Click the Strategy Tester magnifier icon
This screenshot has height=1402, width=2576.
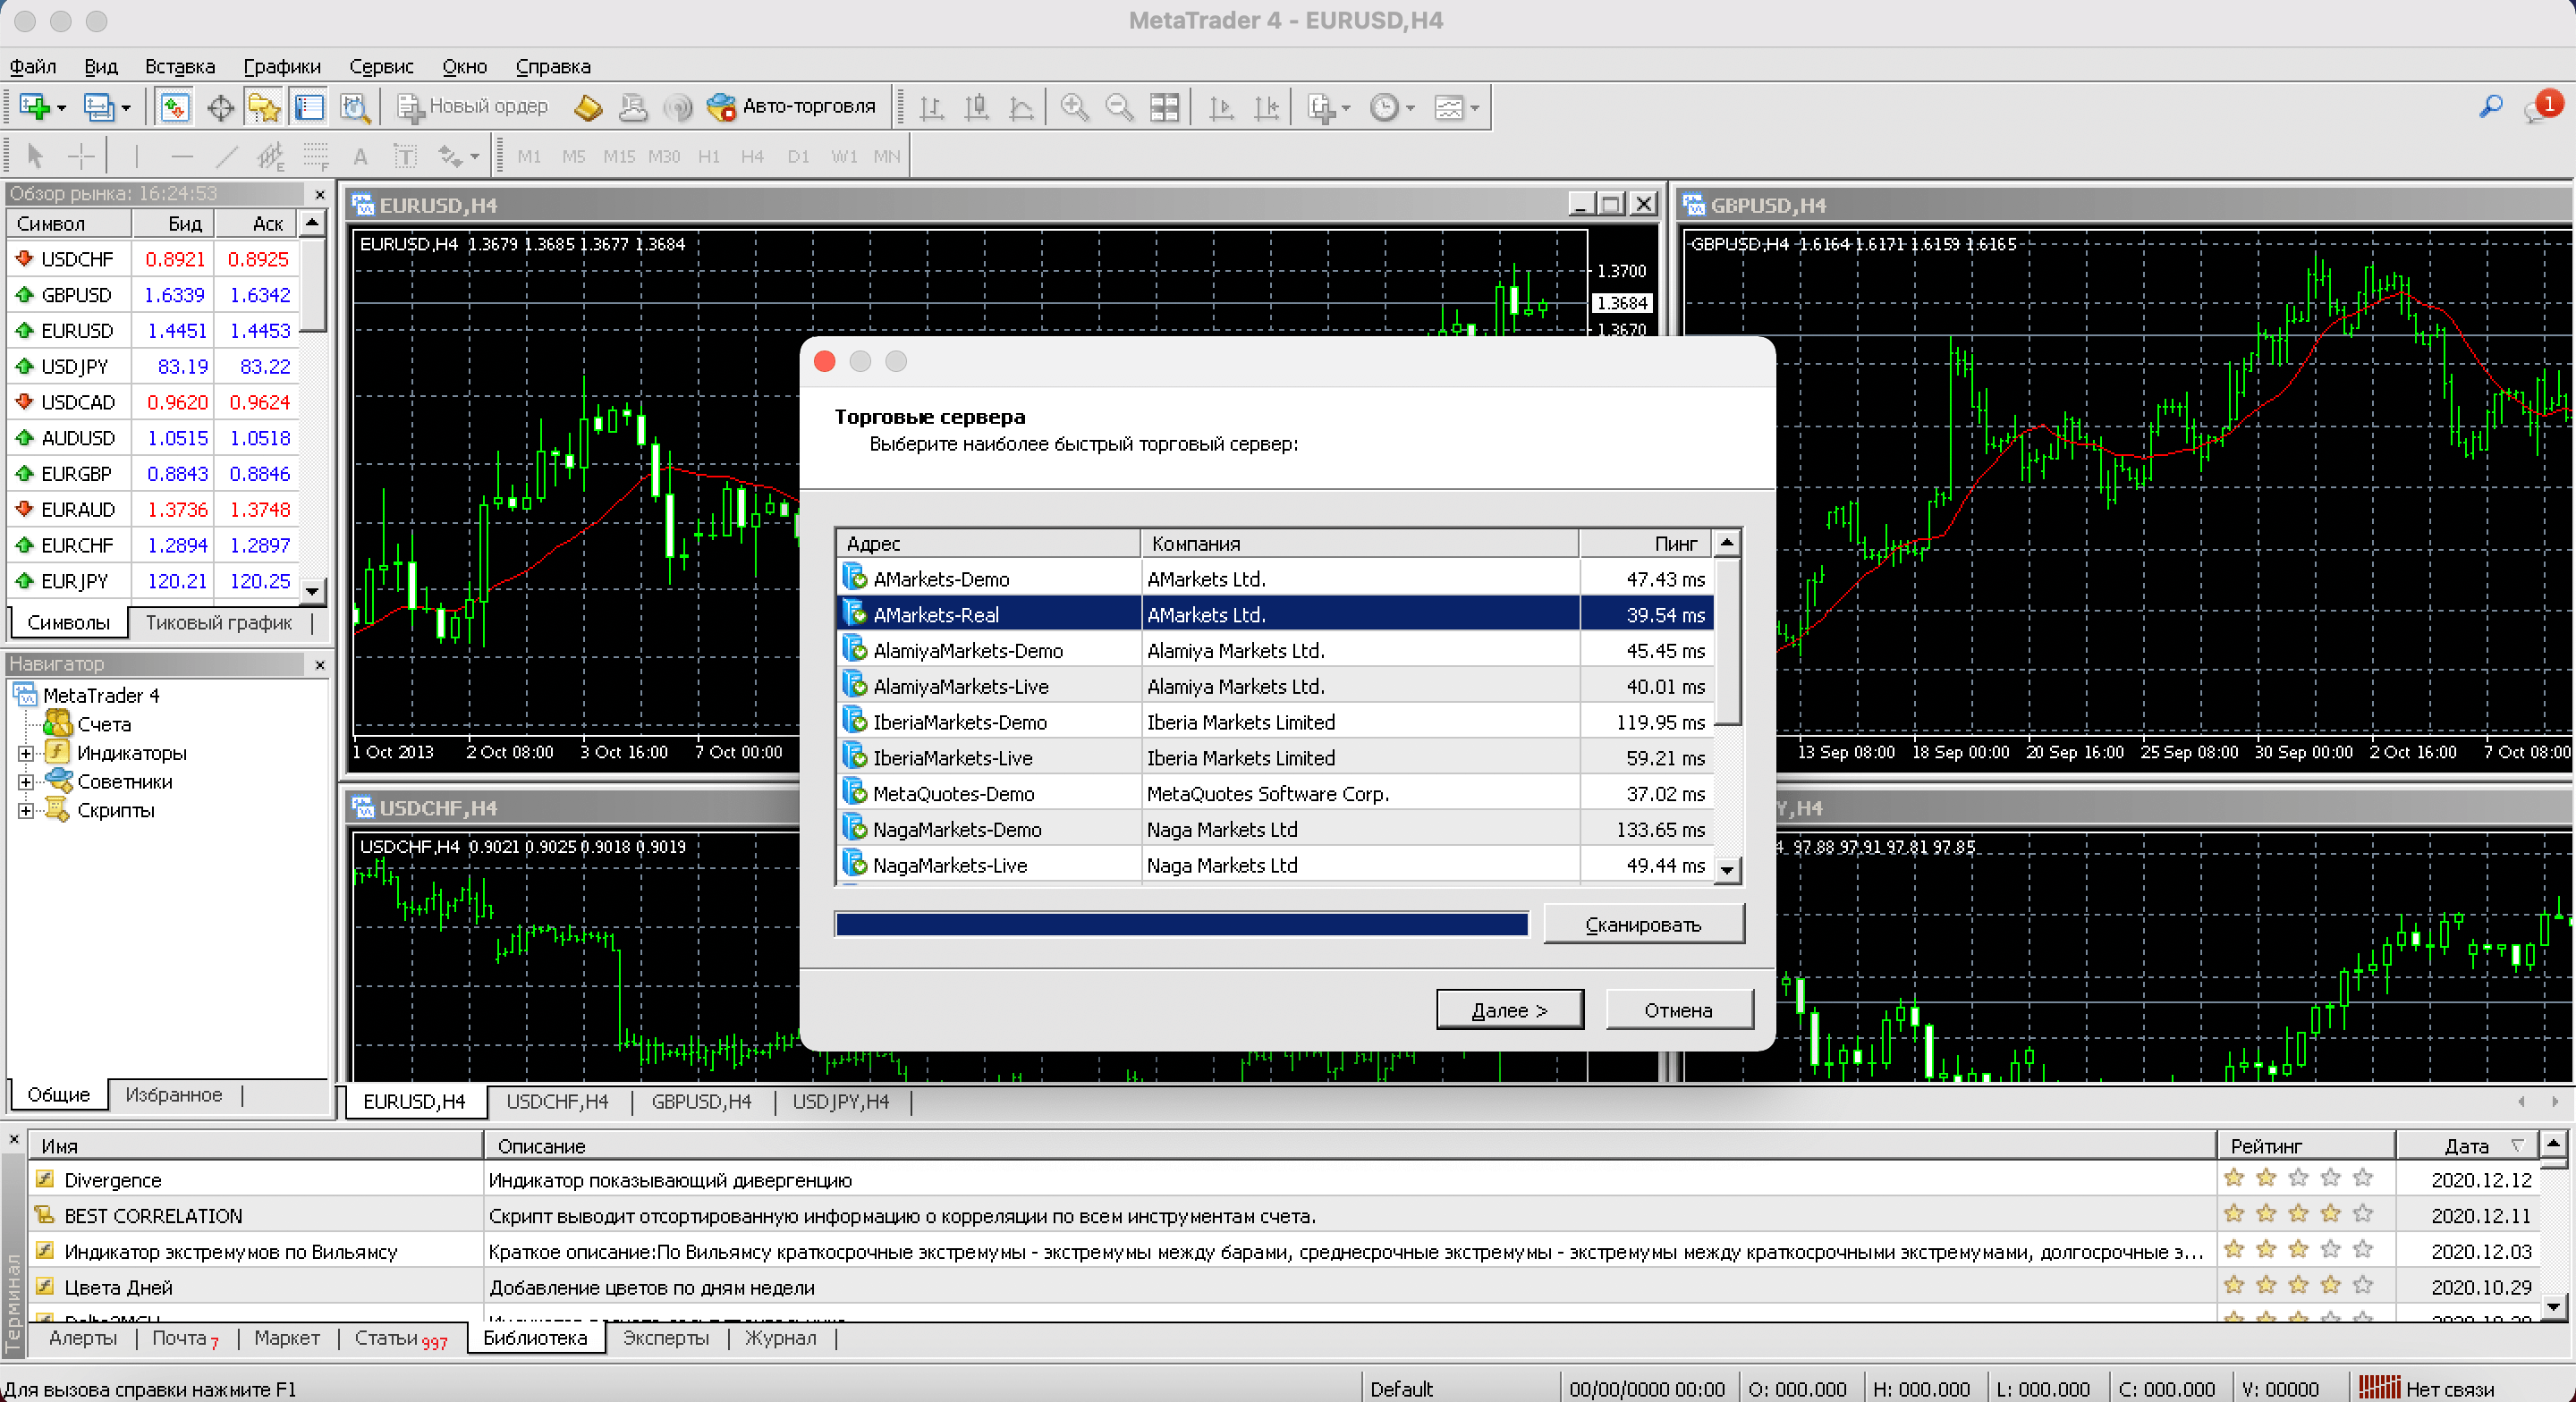pos(355,107)
